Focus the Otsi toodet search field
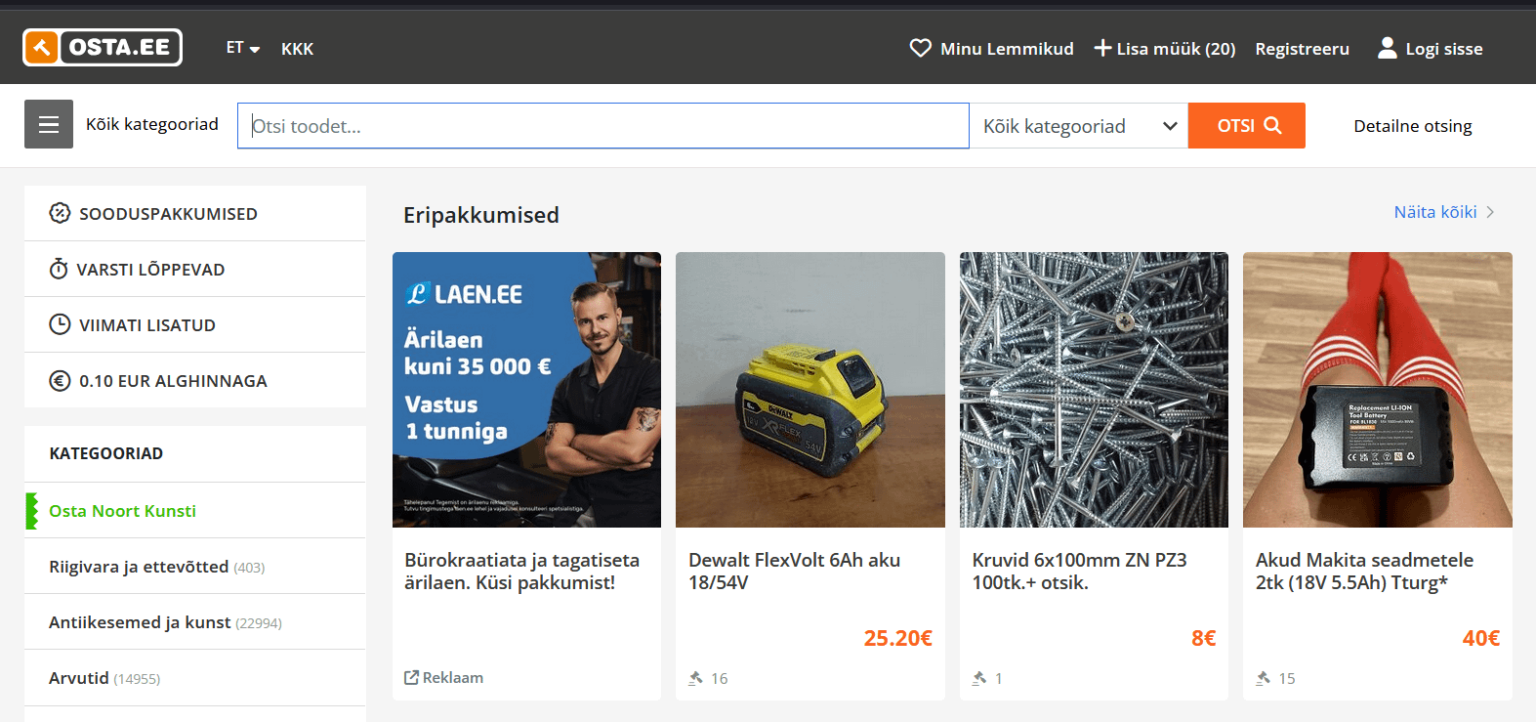This screenshot has height=722, width=1536. [x=603, y=126]
